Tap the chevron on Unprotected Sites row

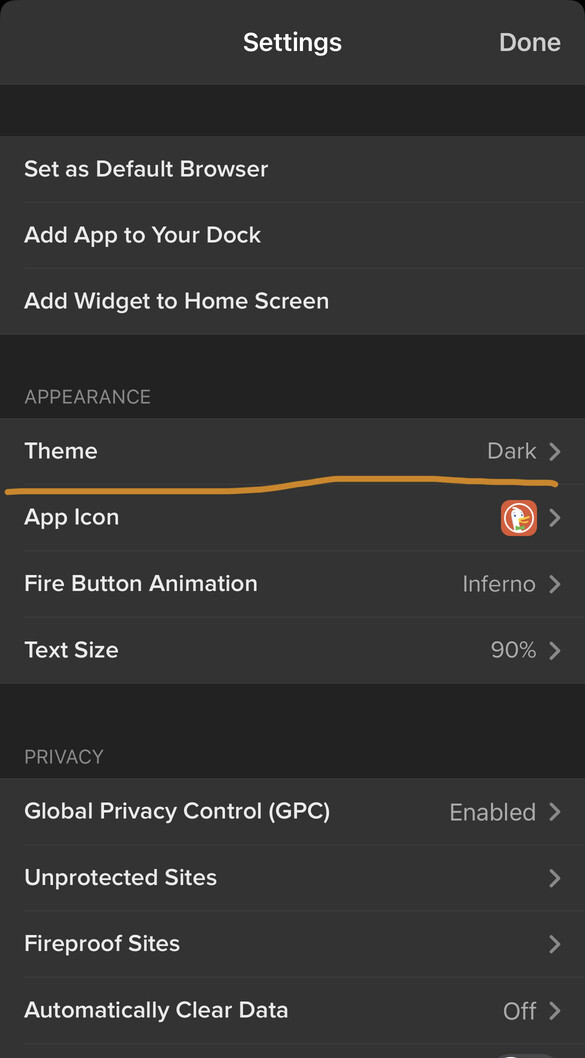pos(555,878)
